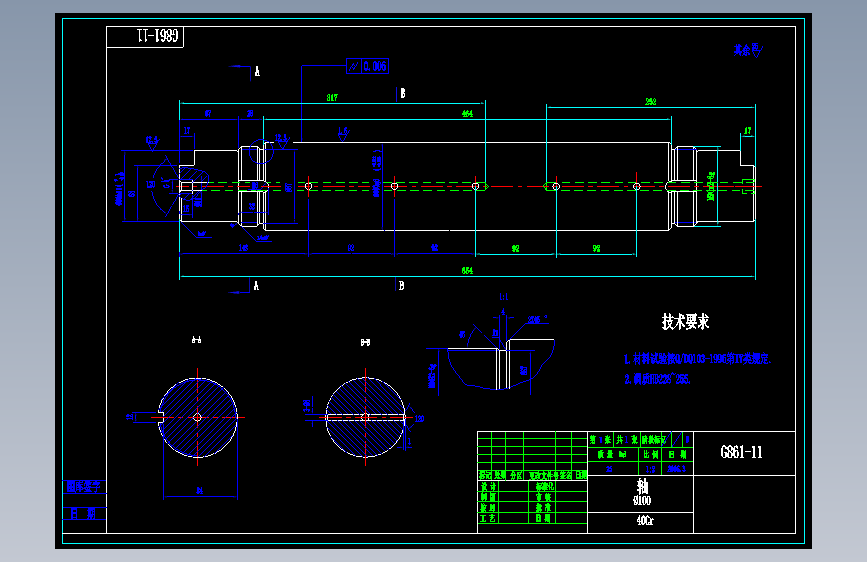The height and width of the screenshot is (562, 867).
Task: Click the G861-11 drawing number in the title block
Action: pyautogui.click(x=741, y=452)
